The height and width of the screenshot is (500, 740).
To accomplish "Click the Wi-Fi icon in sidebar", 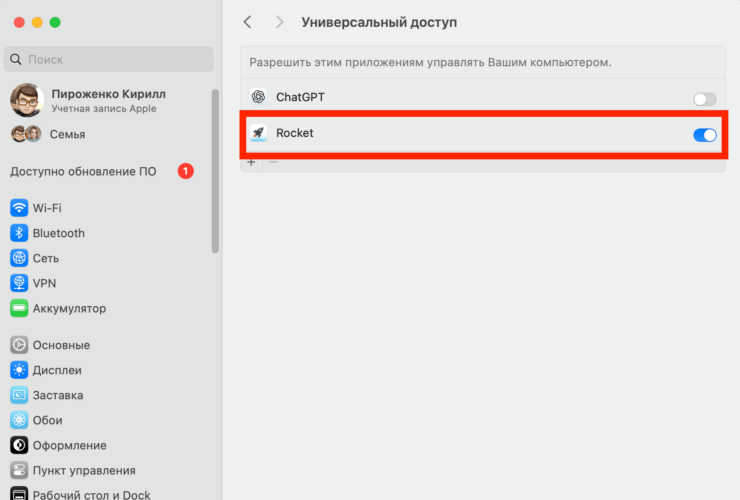I will click(x=19, y=208).
